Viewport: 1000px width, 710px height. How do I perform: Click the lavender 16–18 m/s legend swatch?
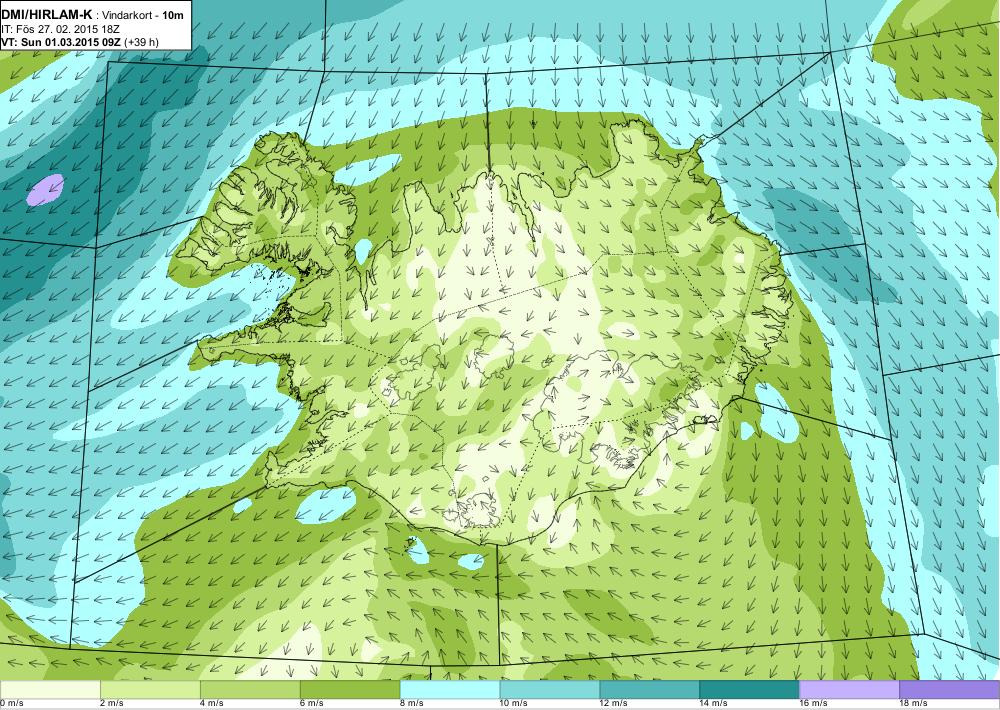[x=849, y=689]
